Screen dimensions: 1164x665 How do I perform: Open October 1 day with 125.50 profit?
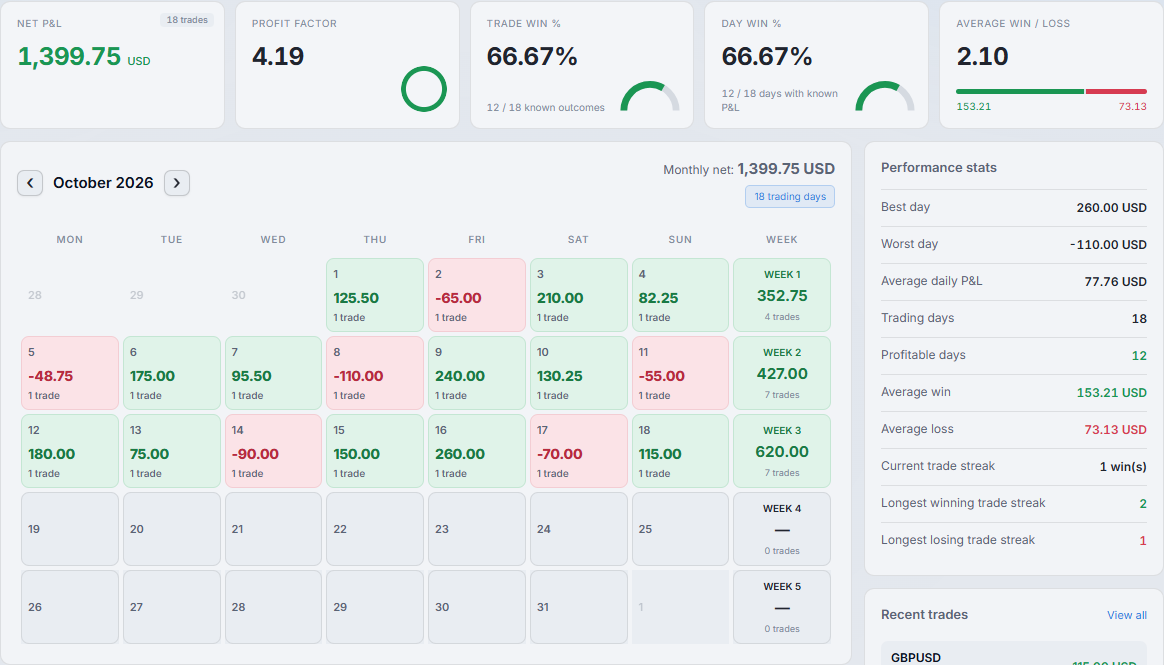[375, 295]
